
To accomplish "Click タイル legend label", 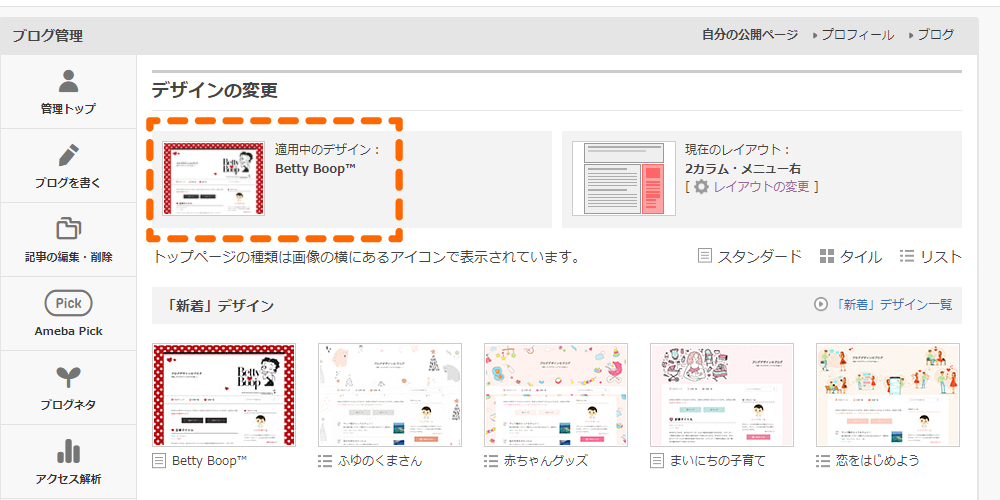I will click(861, 256).
